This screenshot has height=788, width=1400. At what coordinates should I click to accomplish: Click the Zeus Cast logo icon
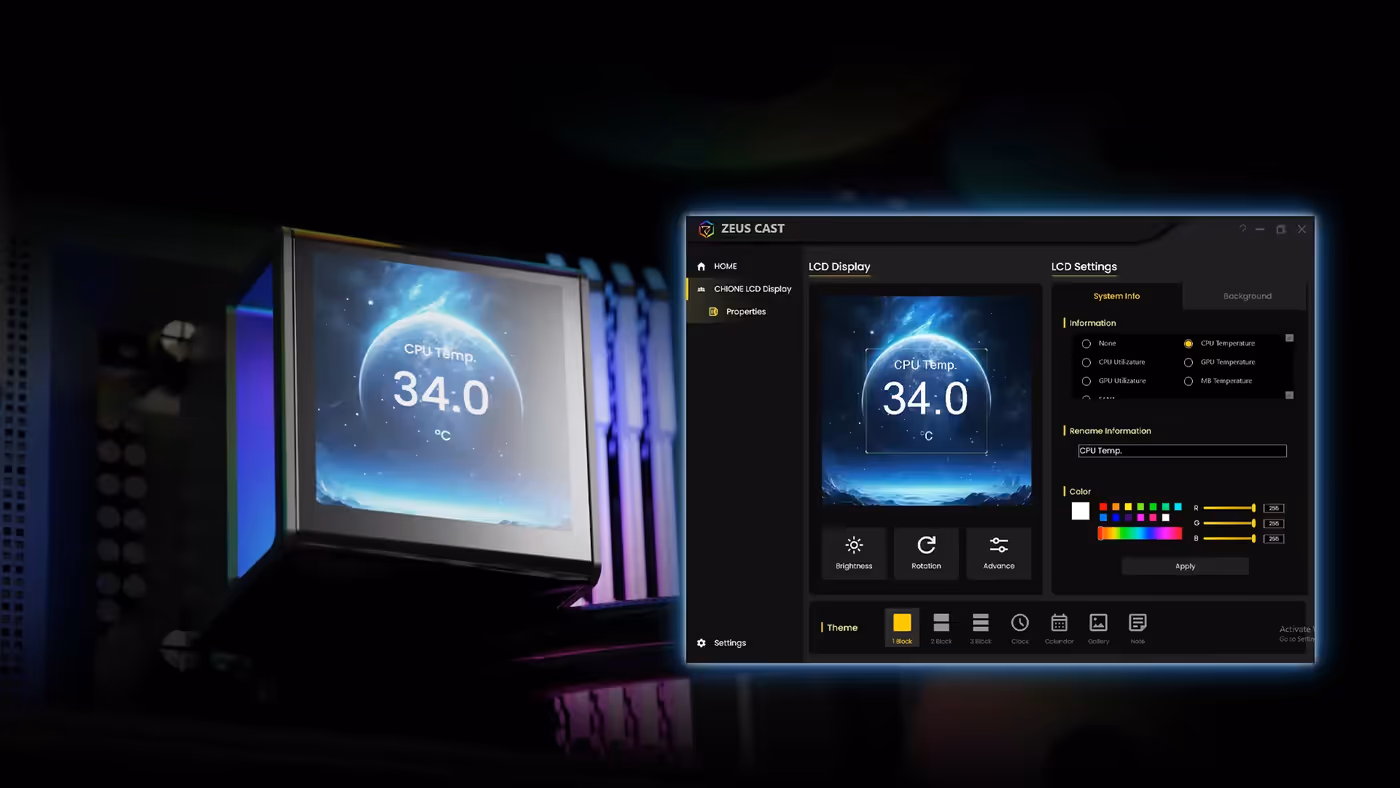click(x=706, y=229)
